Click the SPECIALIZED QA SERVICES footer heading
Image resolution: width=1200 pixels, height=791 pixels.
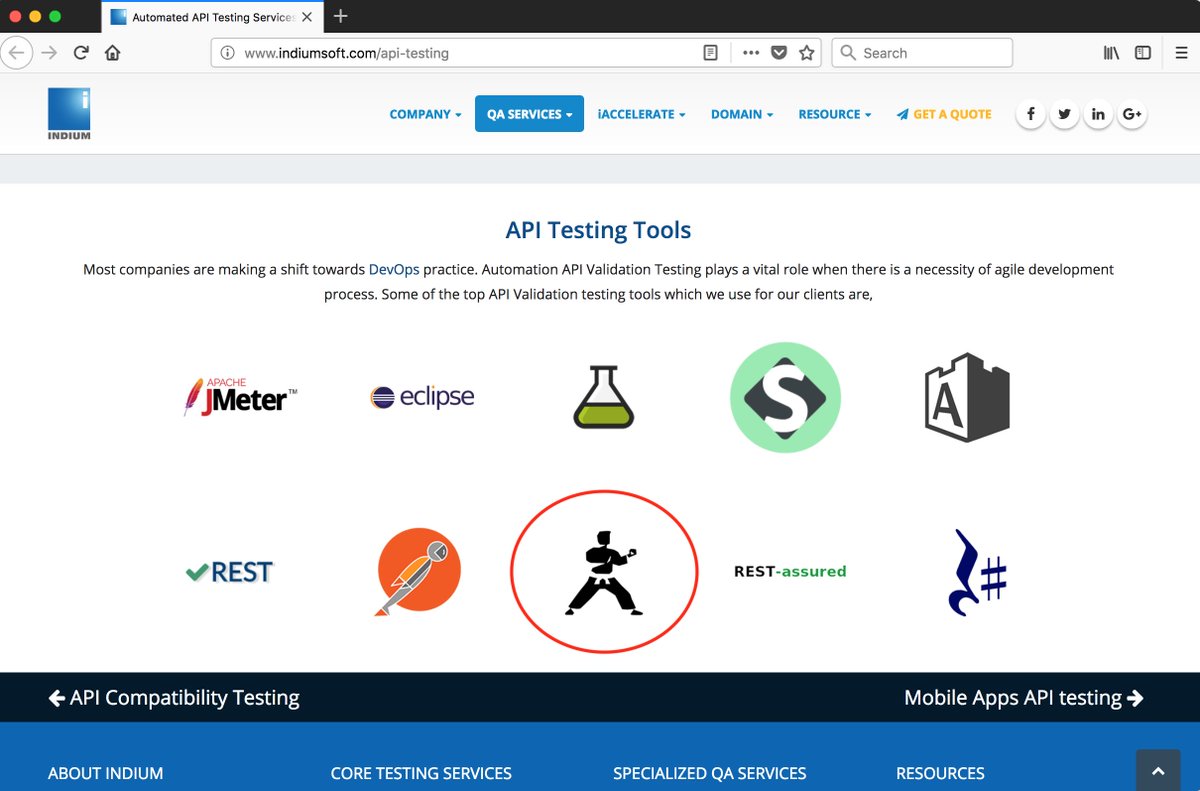[x=709, y=773]
